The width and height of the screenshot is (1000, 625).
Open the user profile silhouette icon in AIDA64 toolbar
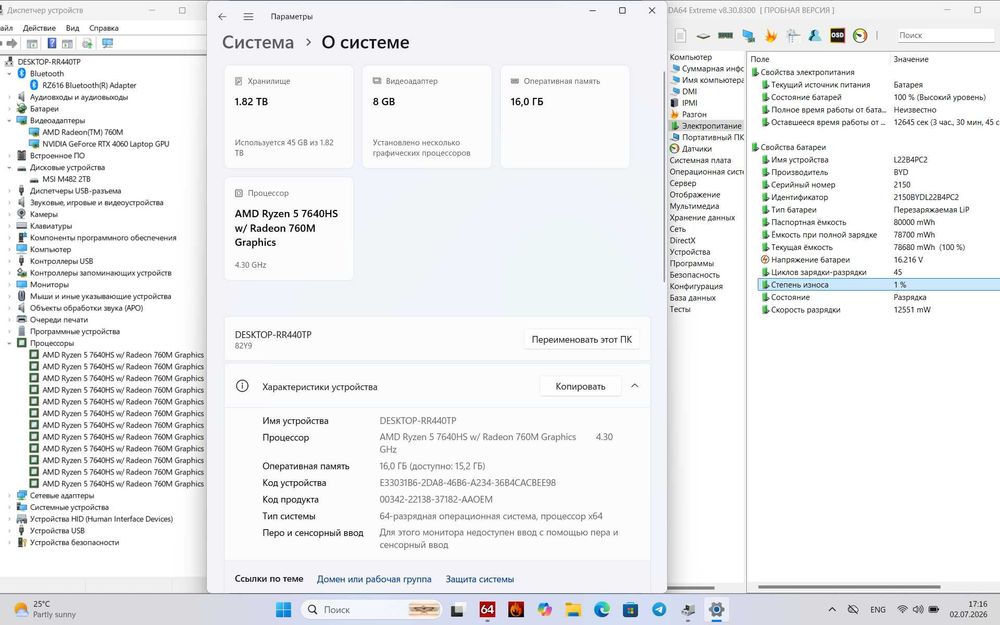click(x=814, y=36)
